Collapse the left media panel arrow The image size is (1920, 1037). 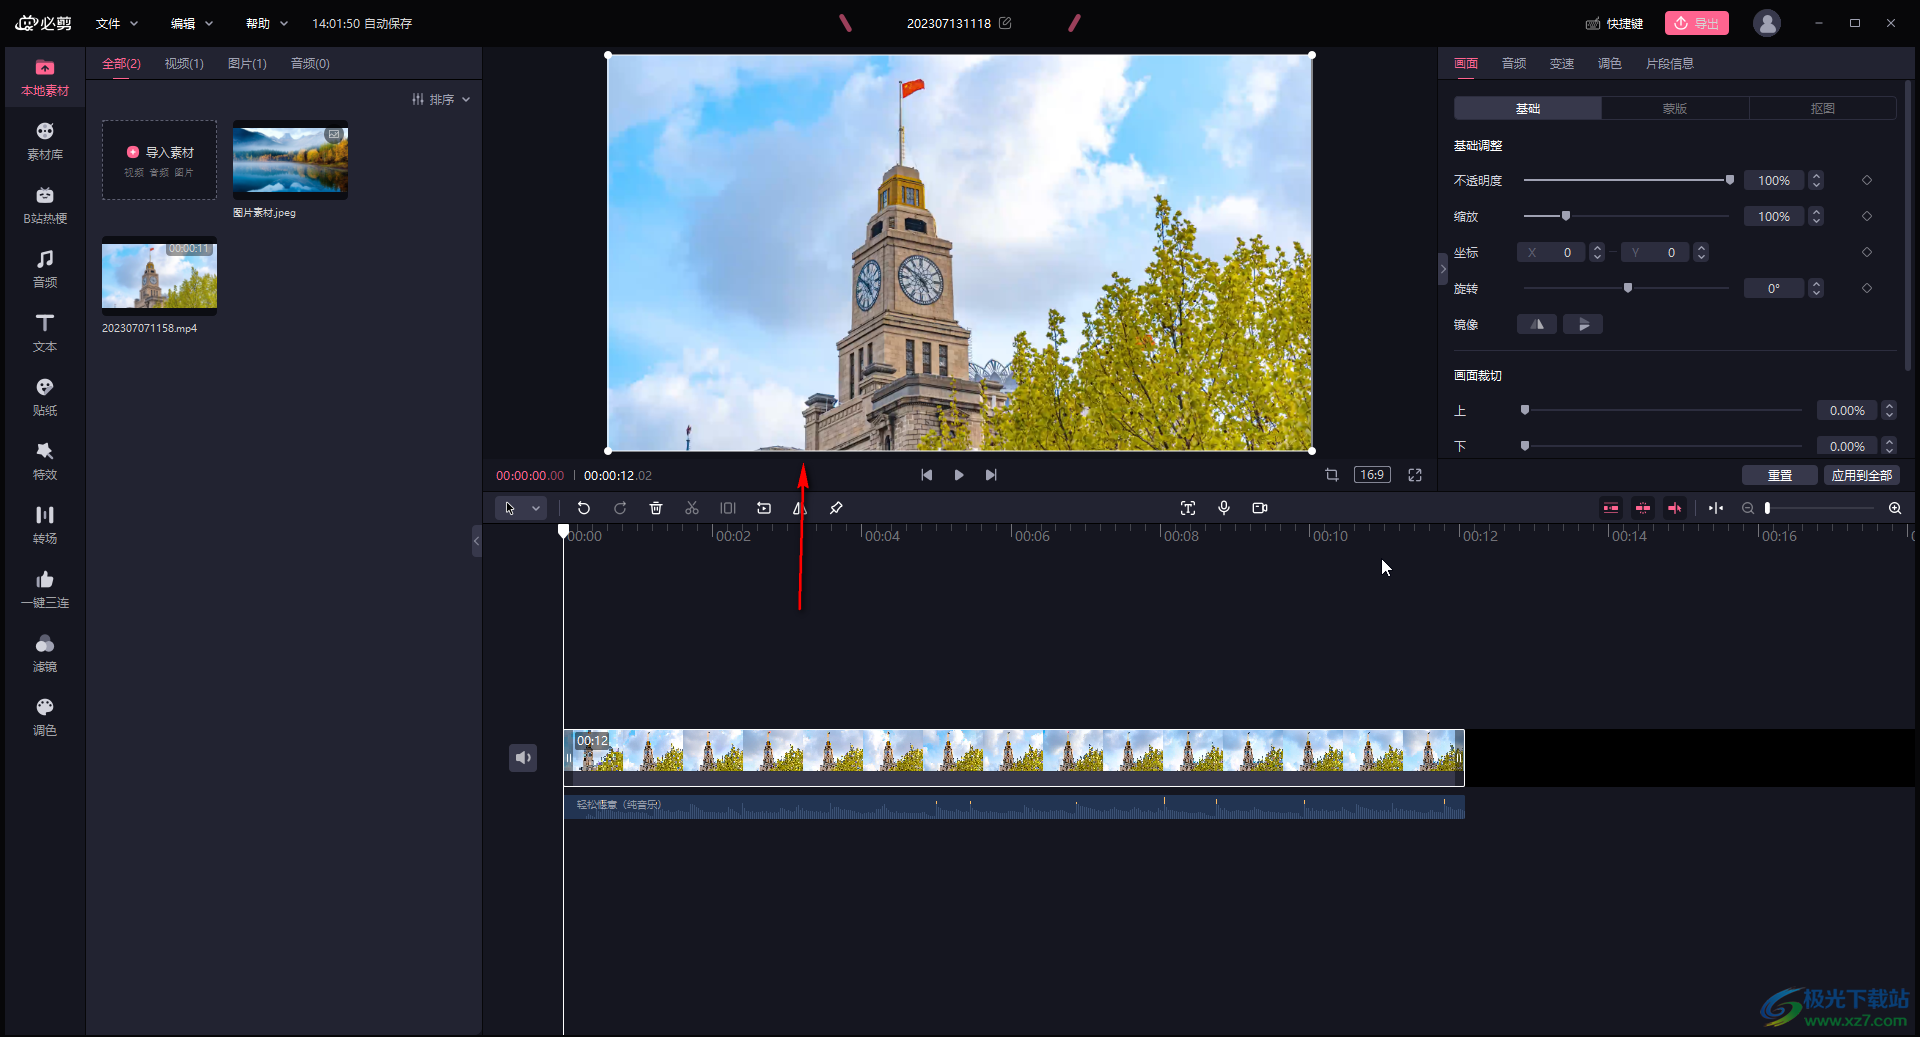coord(477,541)
